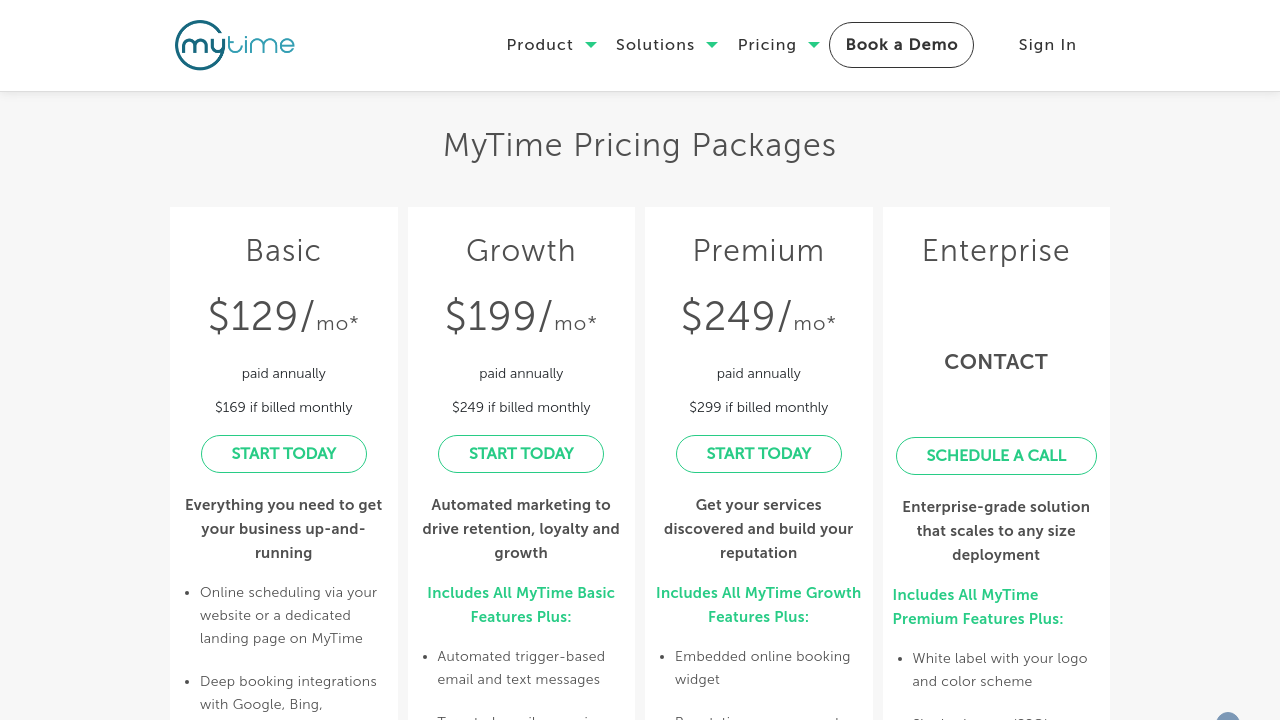This screenshot has width=1280, height=720.
Task: Click the MyTime logo
Action: pos(235,45)
